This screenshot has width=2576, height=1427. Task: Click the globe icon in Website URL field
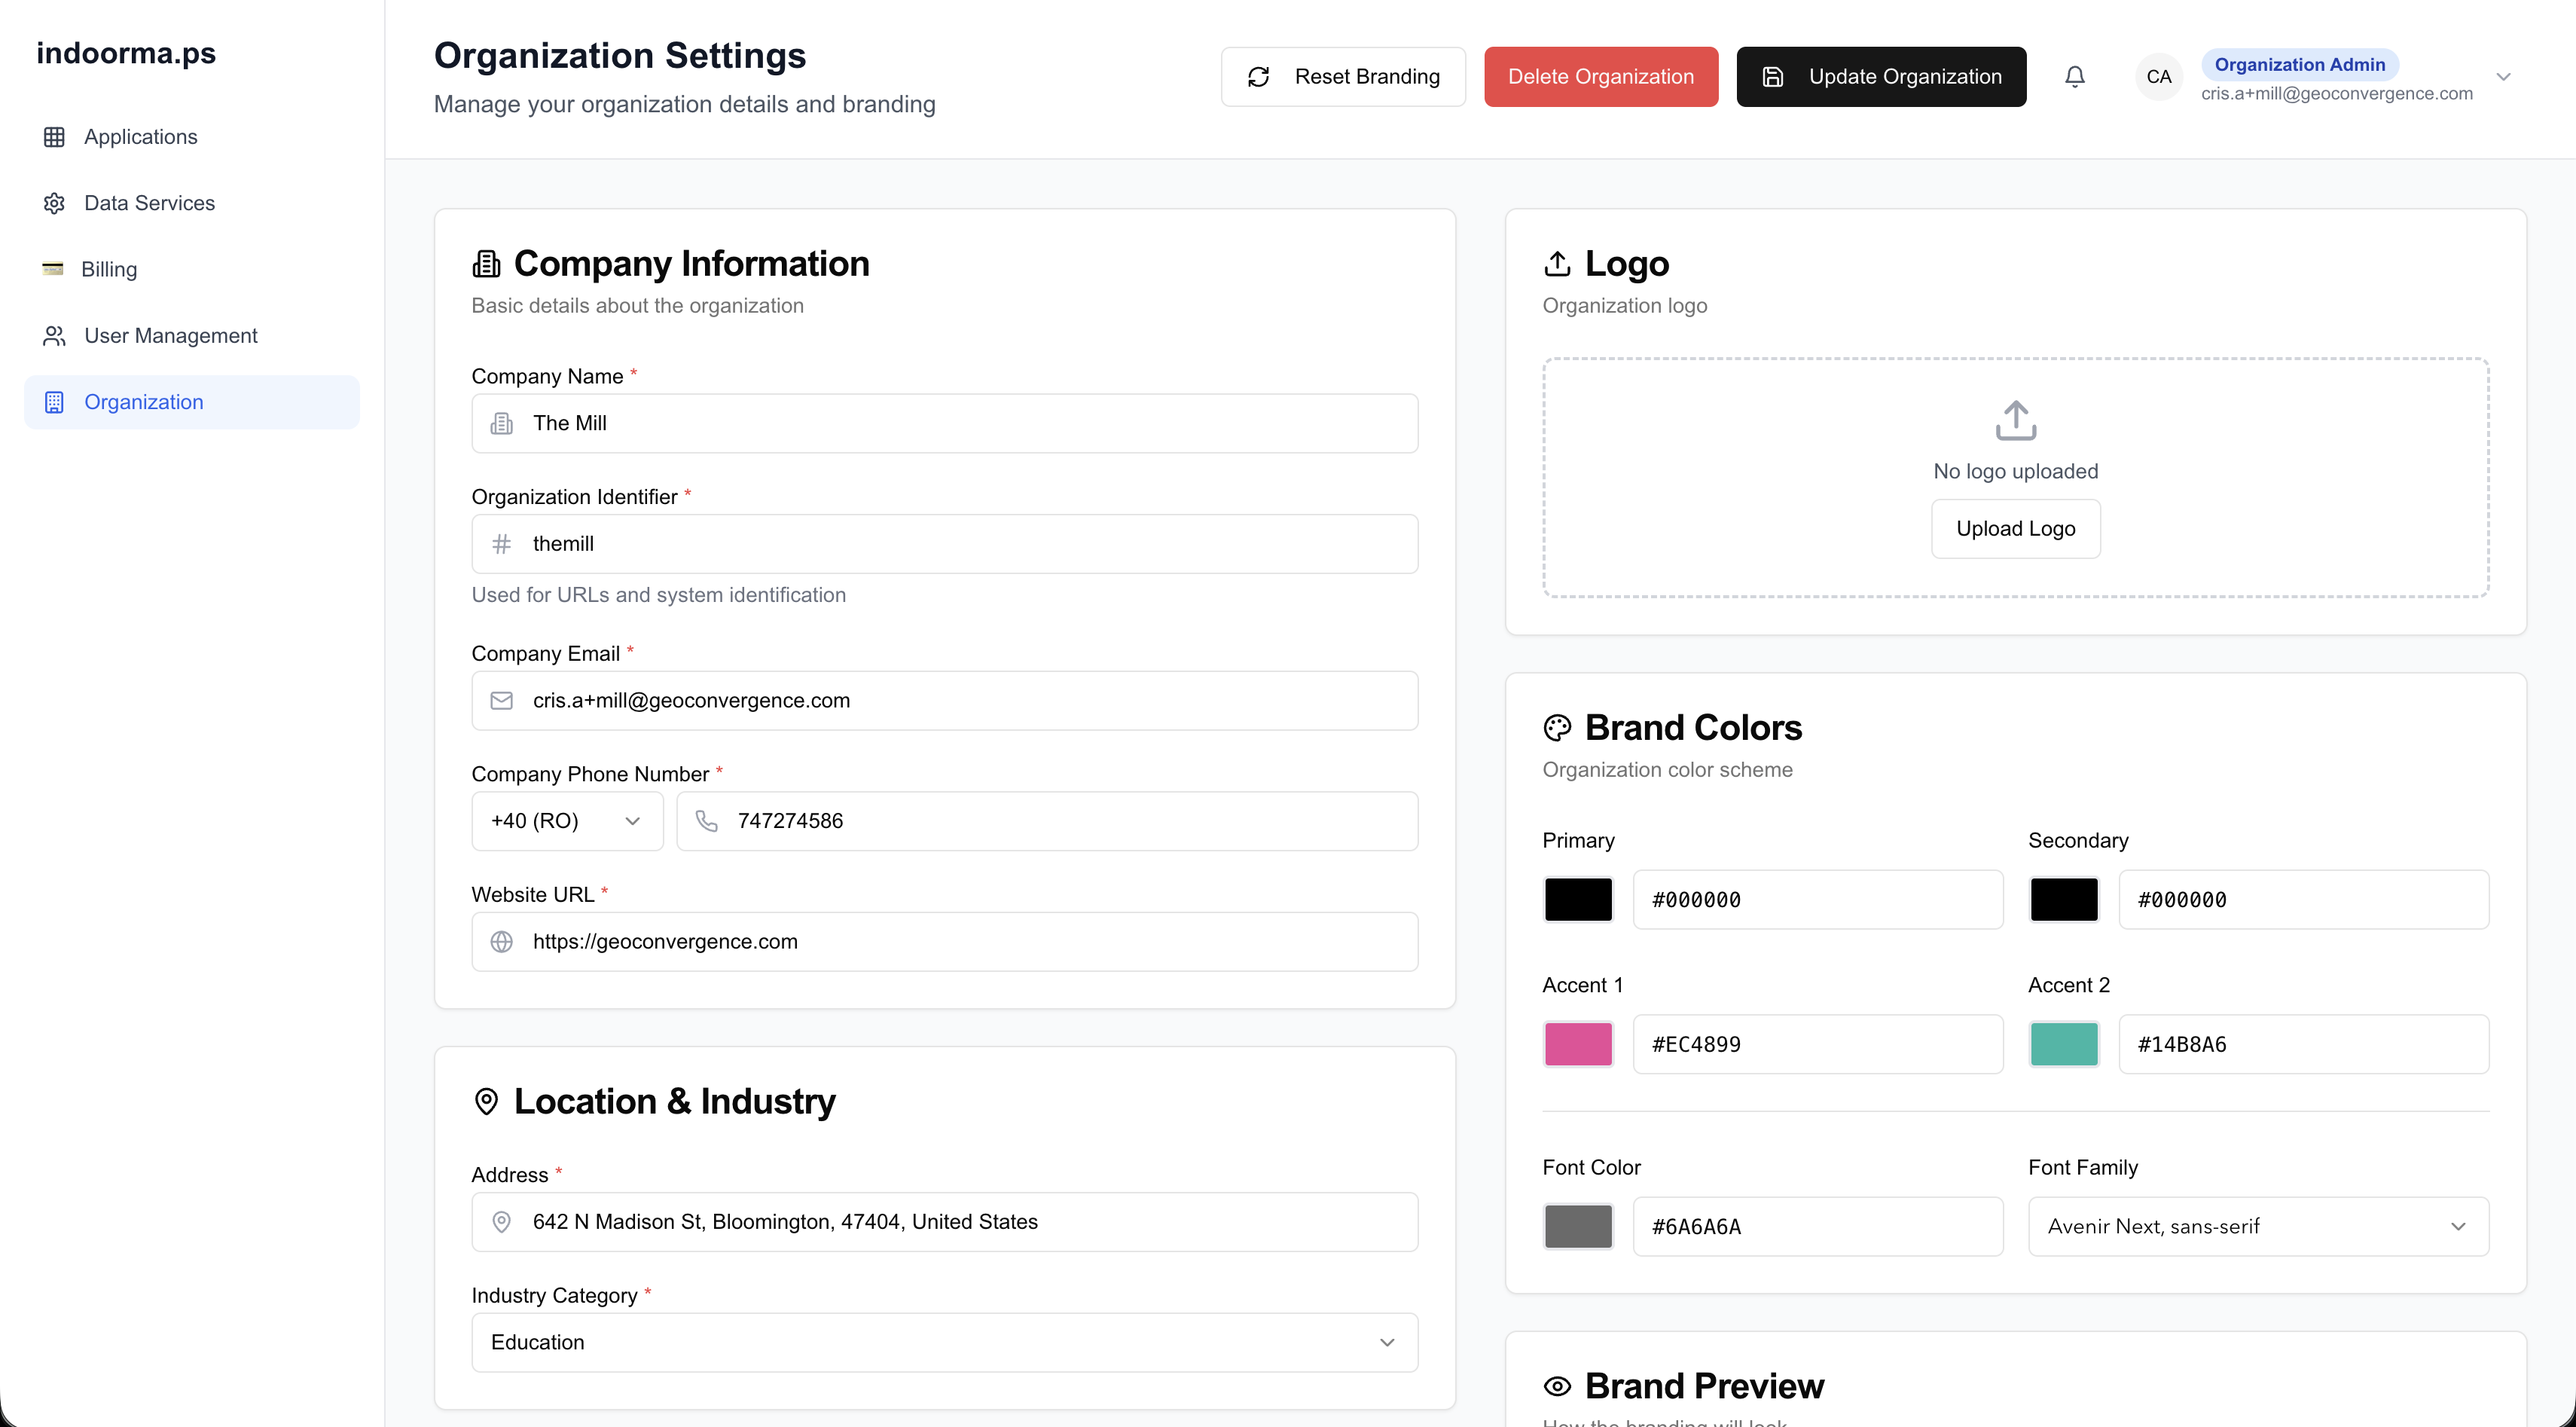tap(502, 942)
